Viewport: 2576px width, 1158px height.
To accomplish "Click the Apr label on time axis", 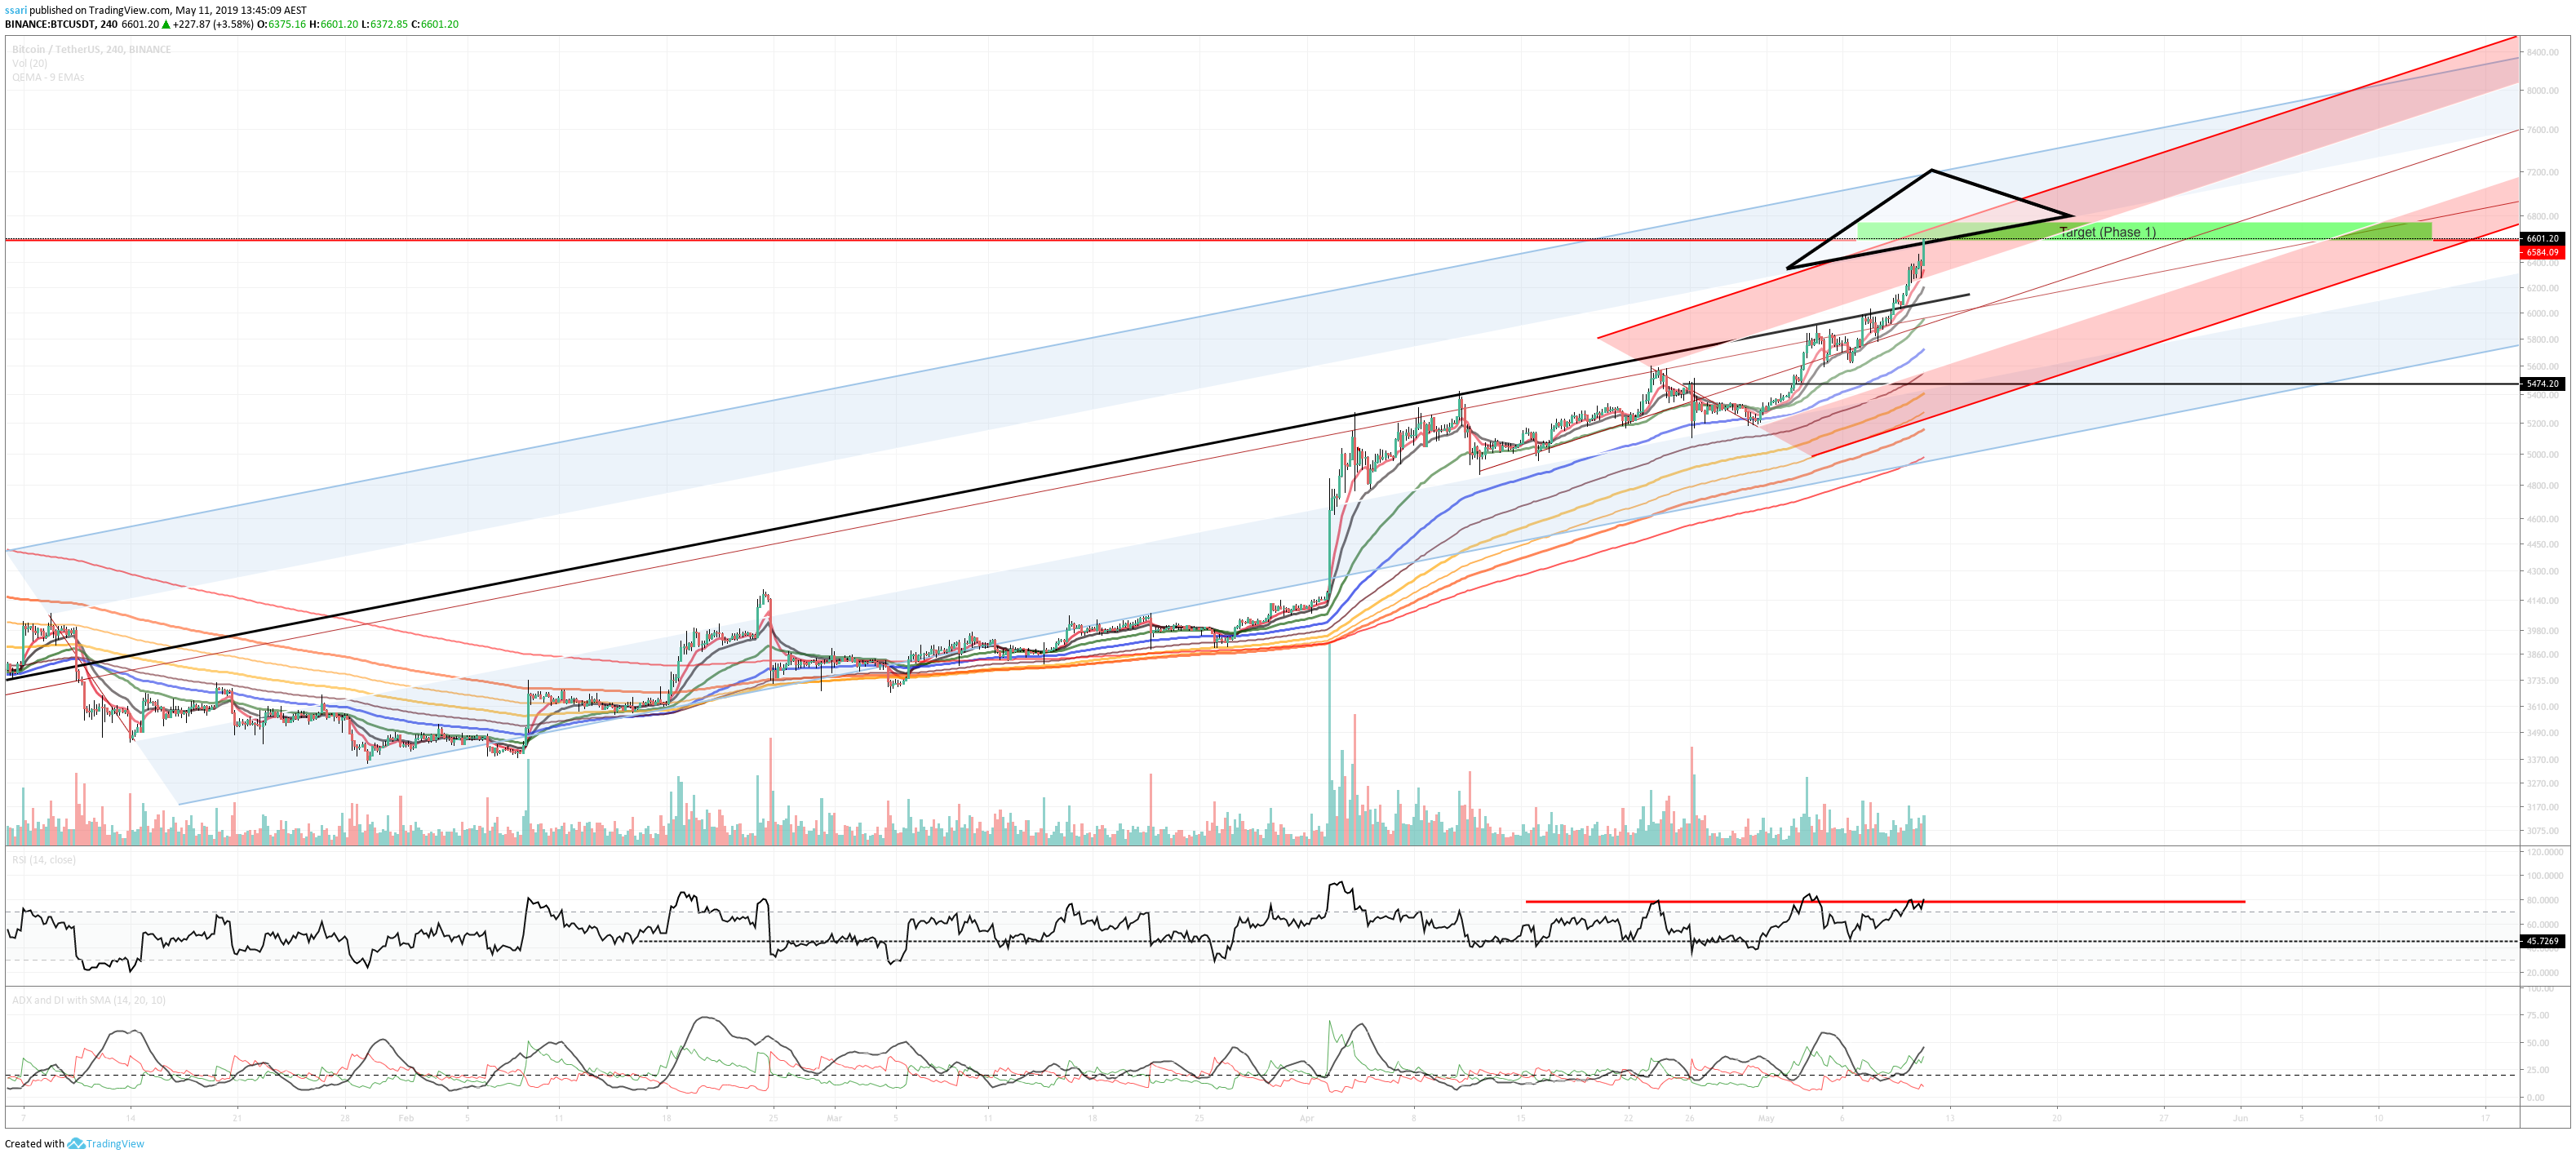I will [x=1306, y=1118].
